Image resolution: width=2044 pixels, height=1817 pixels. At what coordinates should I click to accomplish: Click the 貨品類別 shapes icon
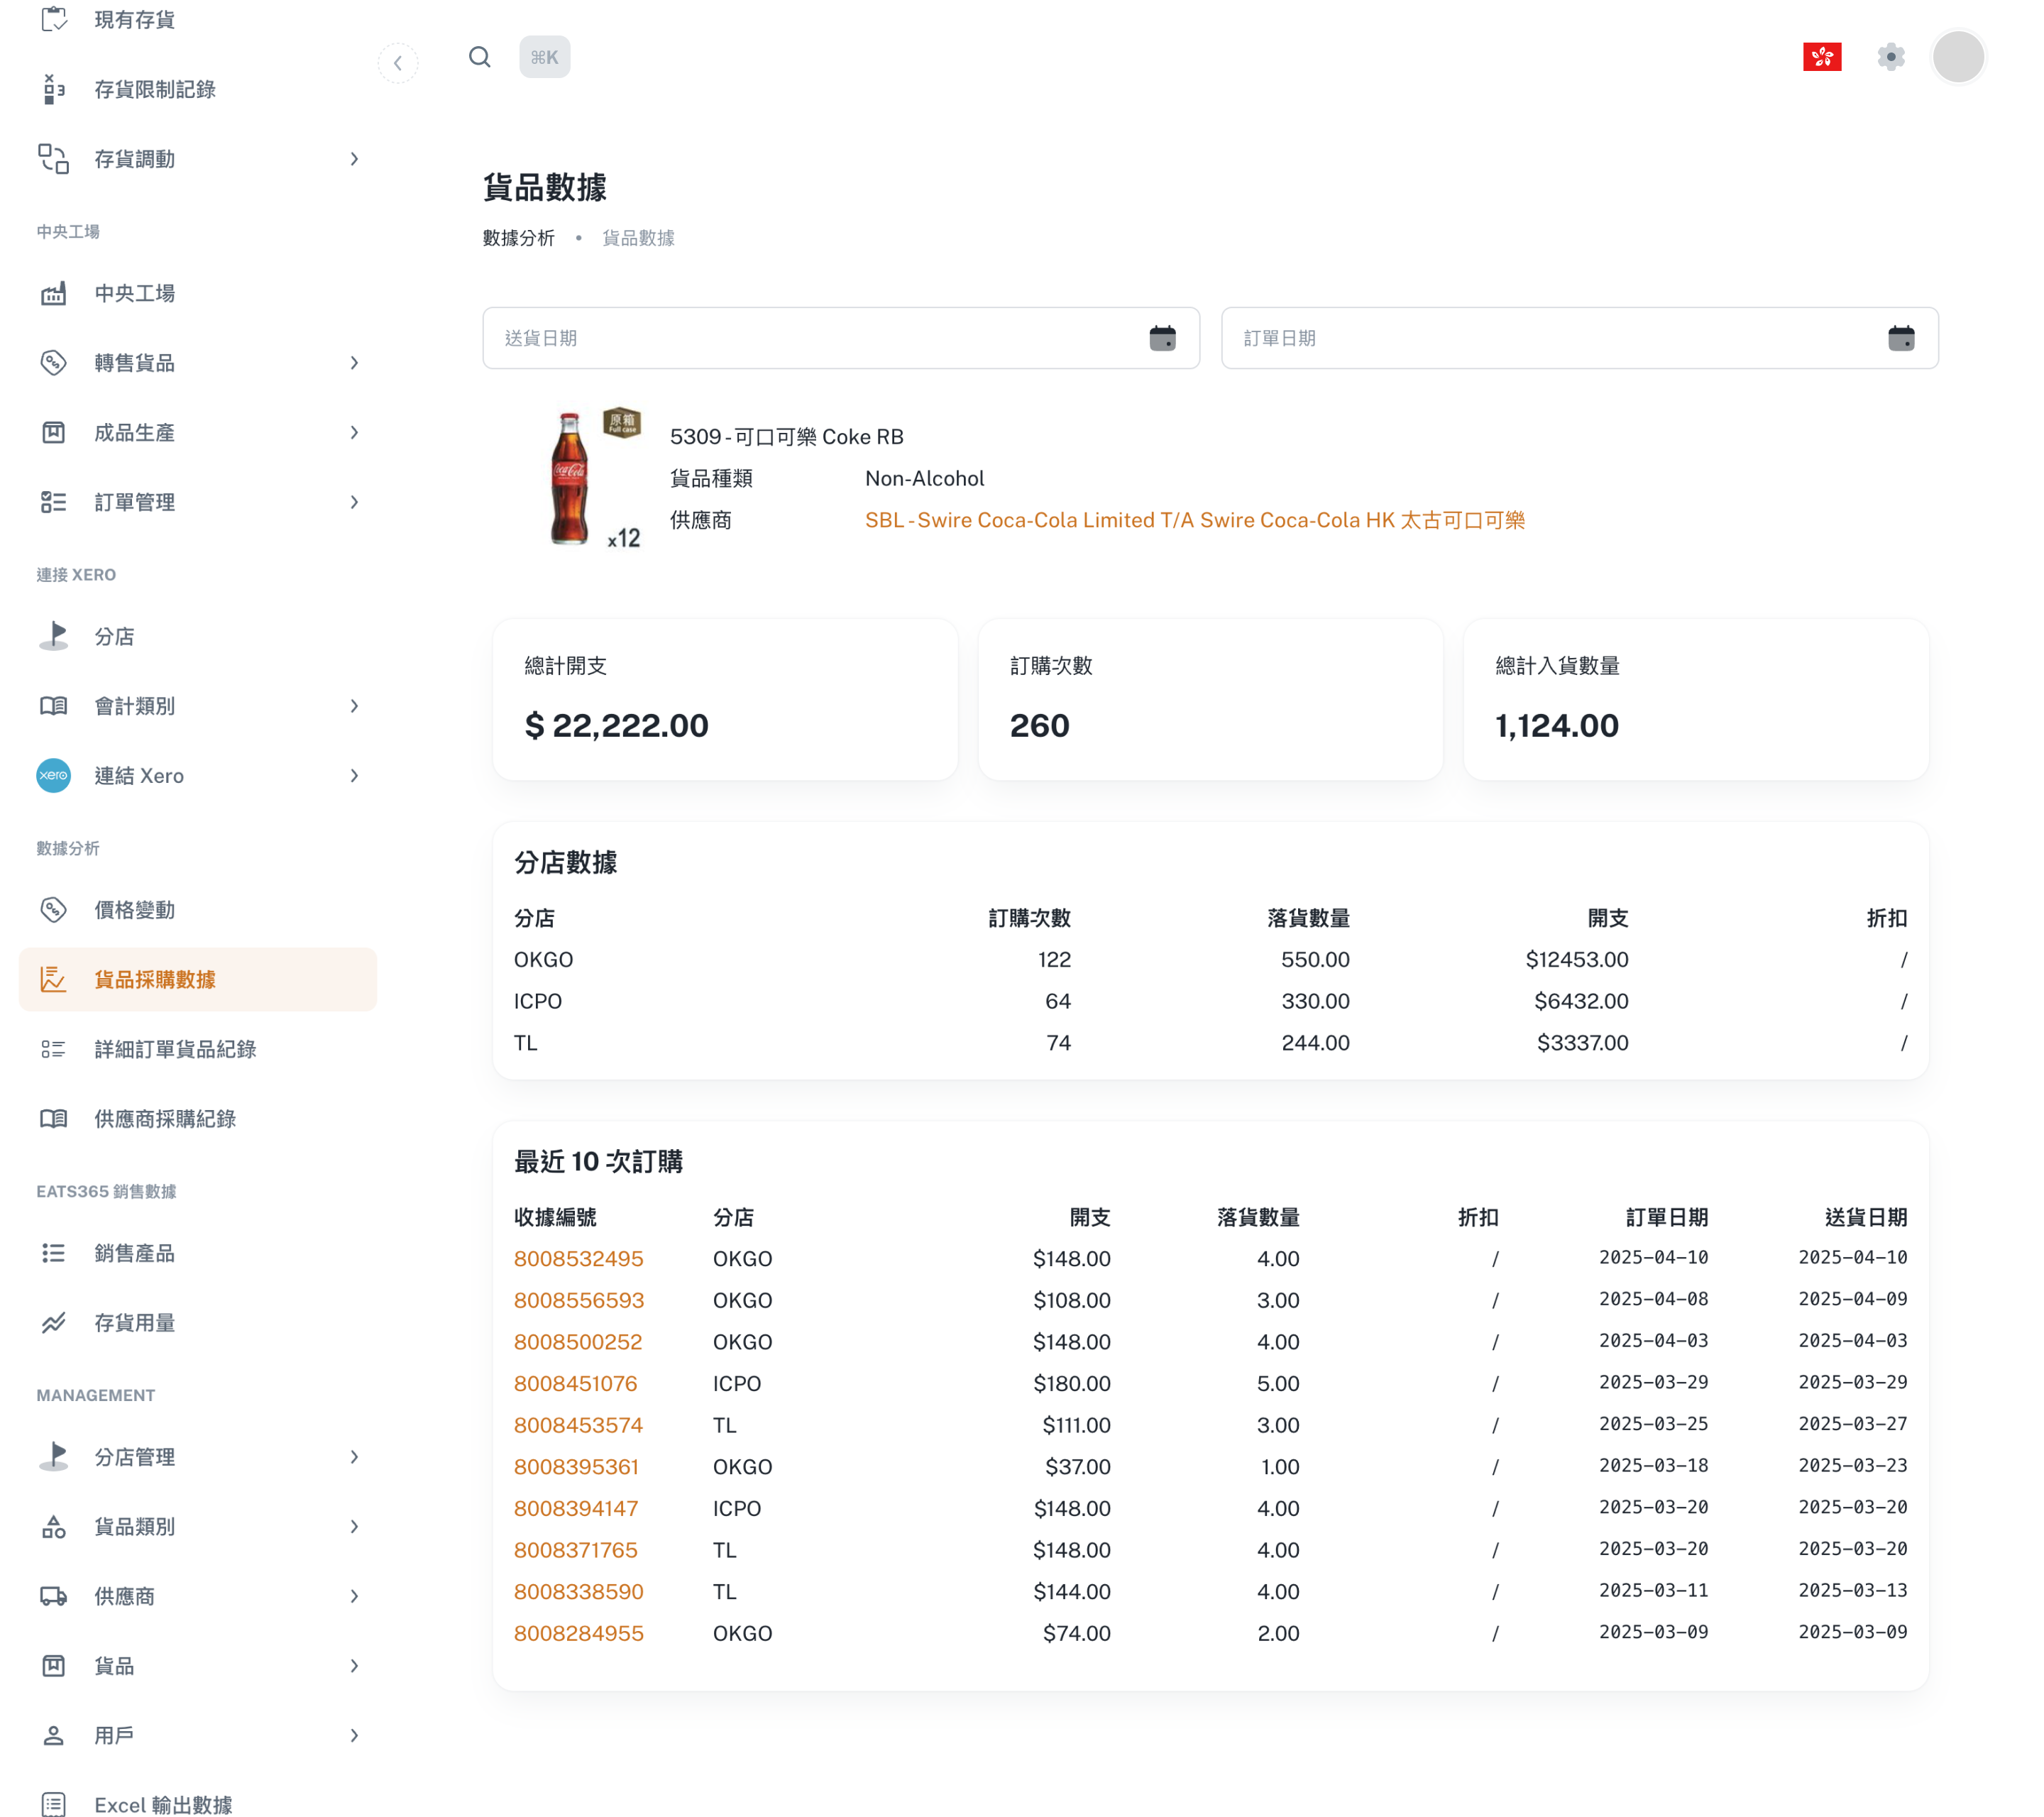click(54, 1527)
